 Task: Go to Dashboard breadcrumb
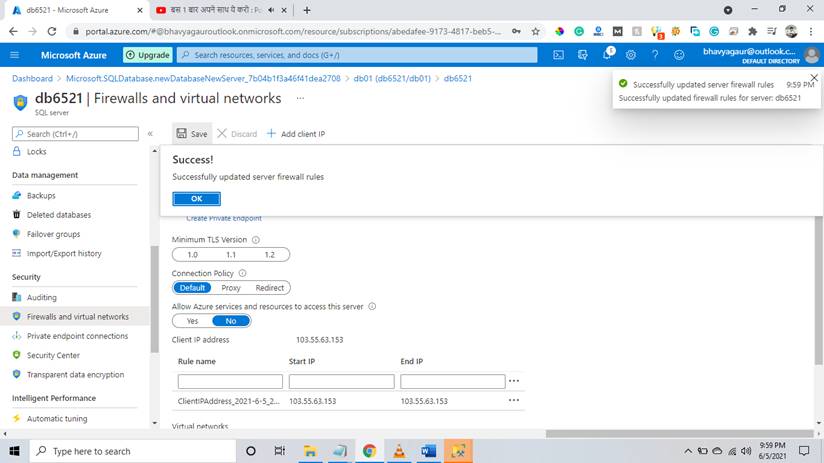click(x=32, y=78)
